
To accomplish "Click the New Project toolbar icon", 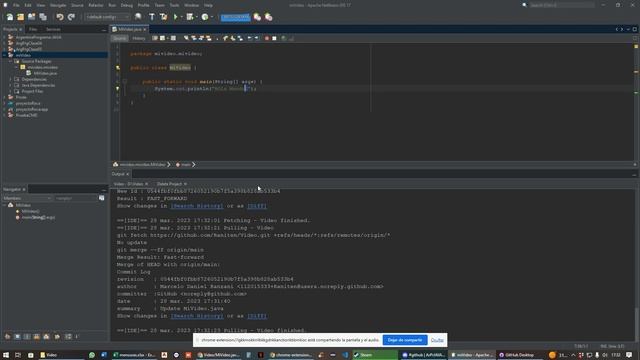I will tap(20, 17).
